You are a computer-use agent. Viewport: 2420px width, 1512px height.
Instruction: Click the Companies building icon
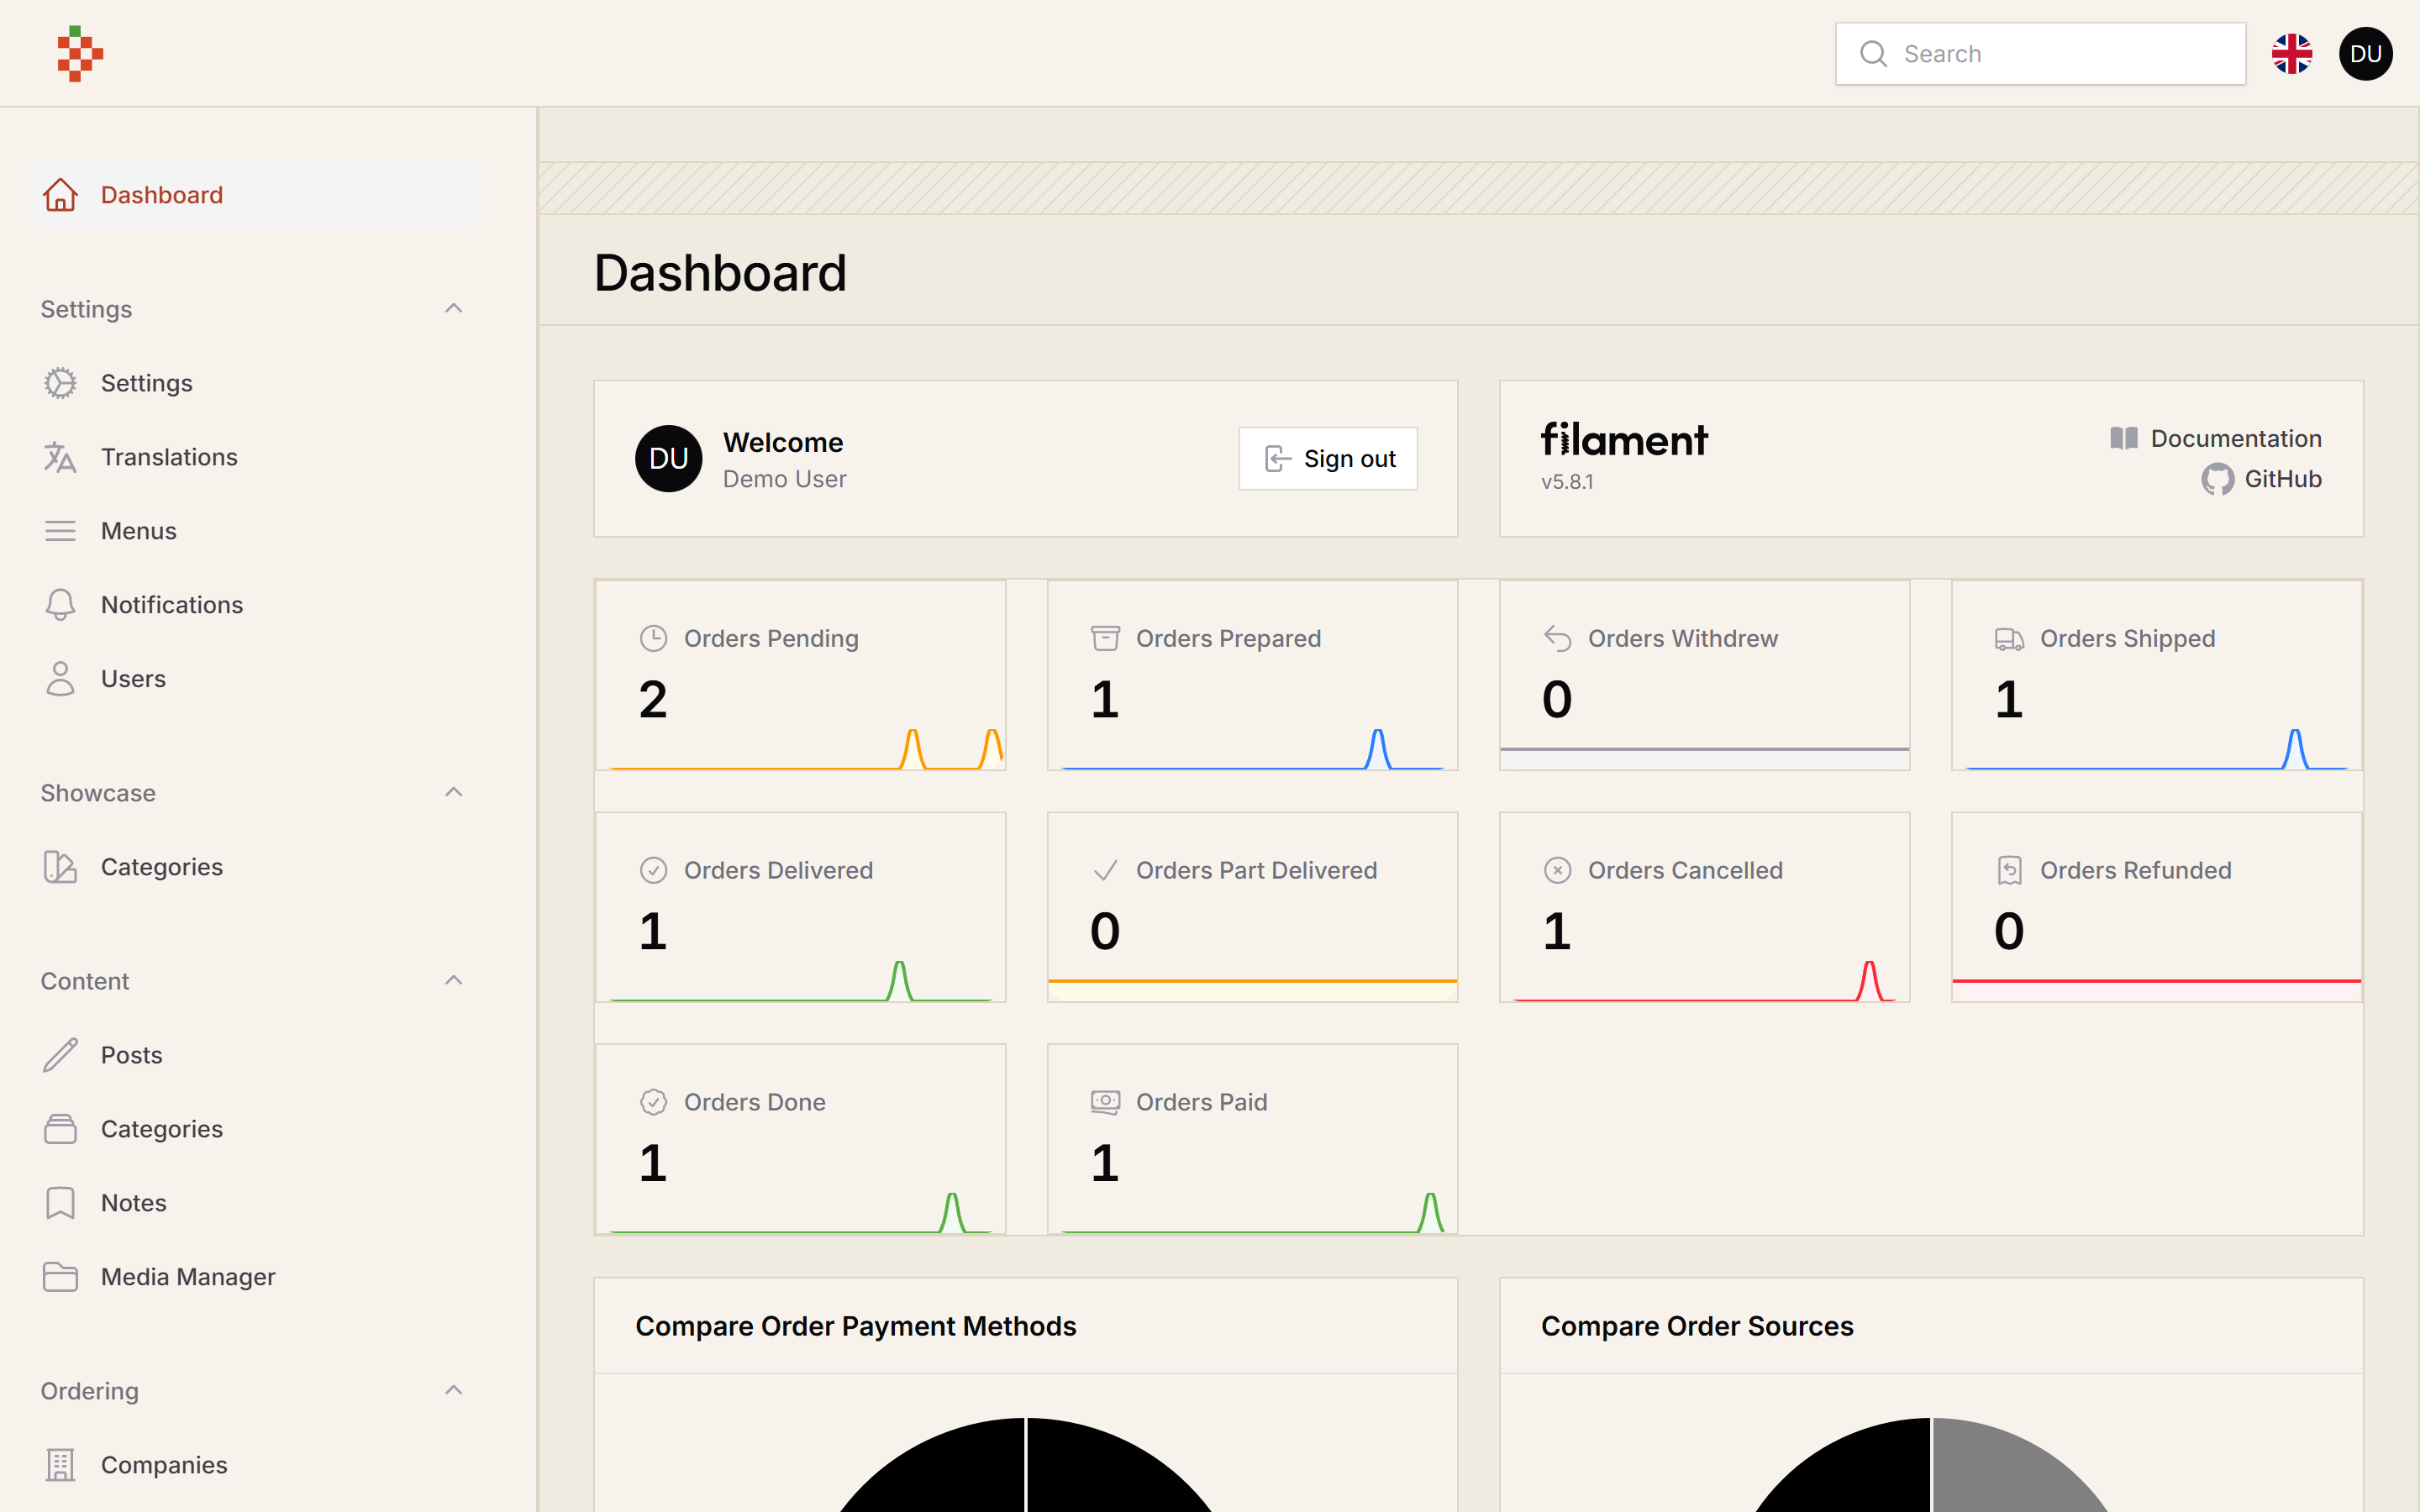pos(60,1465)
